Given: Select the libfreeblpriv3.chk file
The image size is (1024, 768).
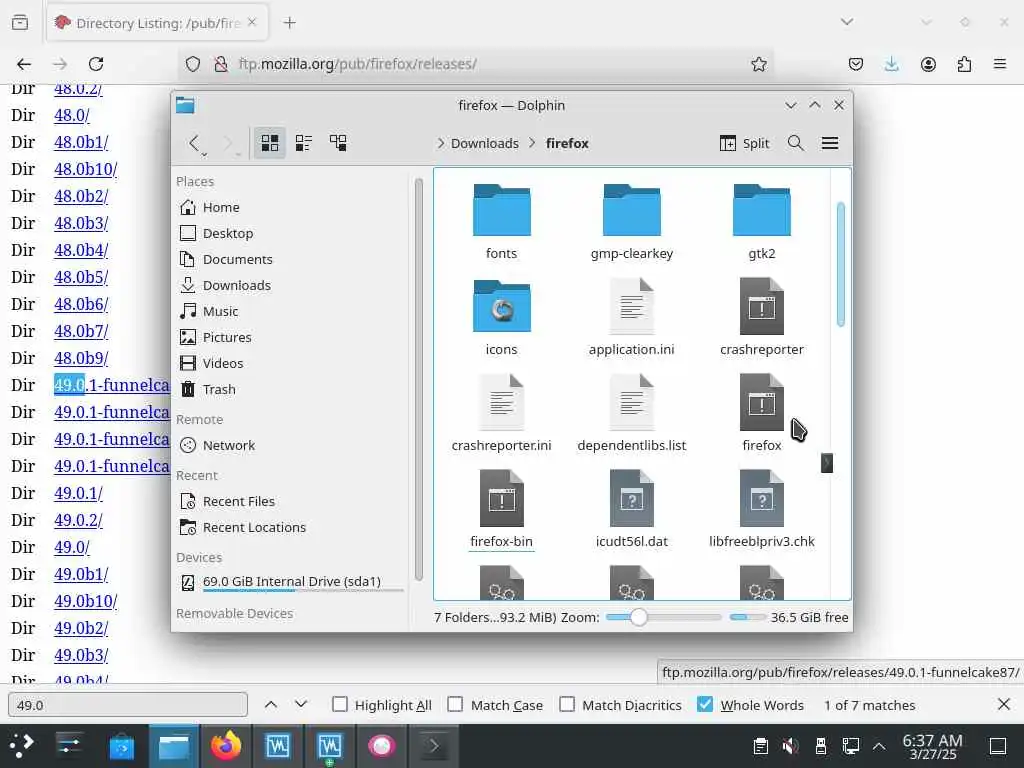Looking at the screenshot, I should coord(761,510).
